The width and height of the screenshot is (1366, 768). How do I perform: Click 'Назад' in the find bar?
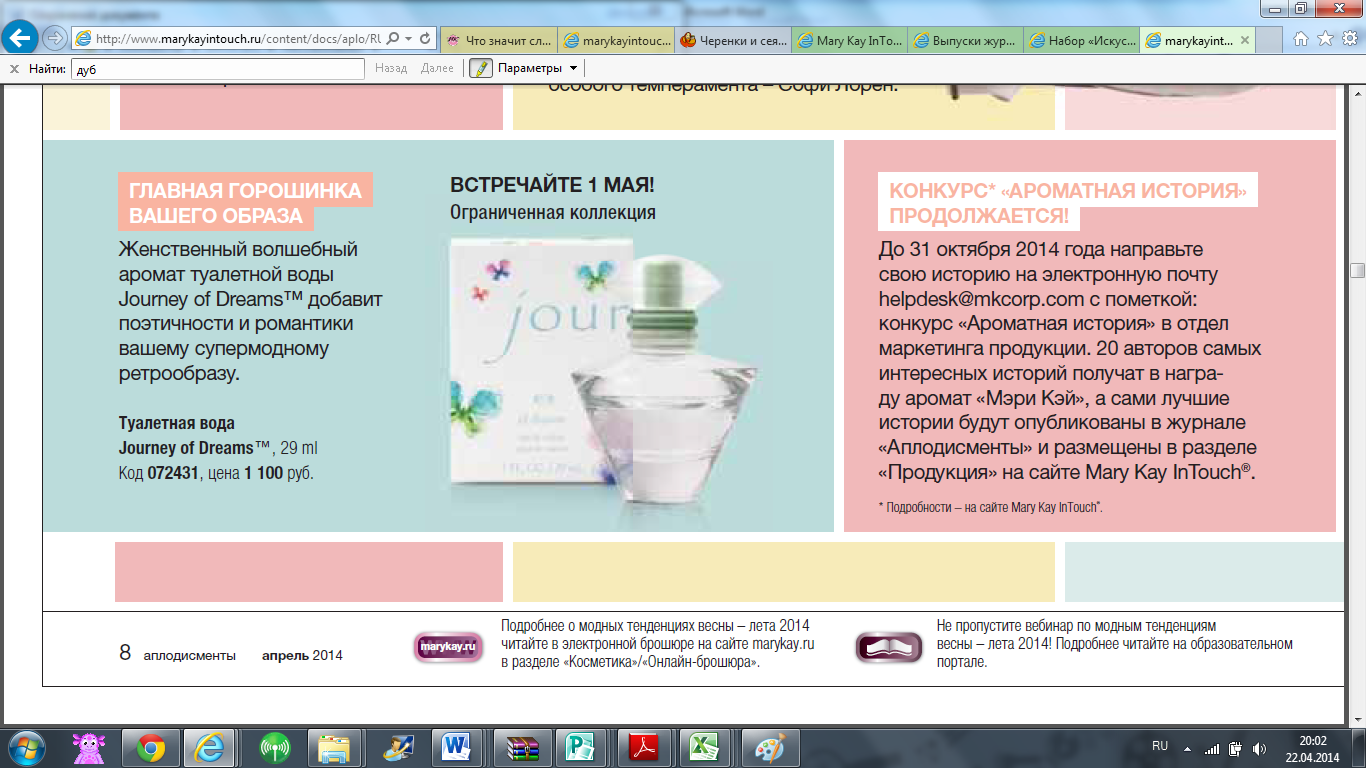point(391,68)
